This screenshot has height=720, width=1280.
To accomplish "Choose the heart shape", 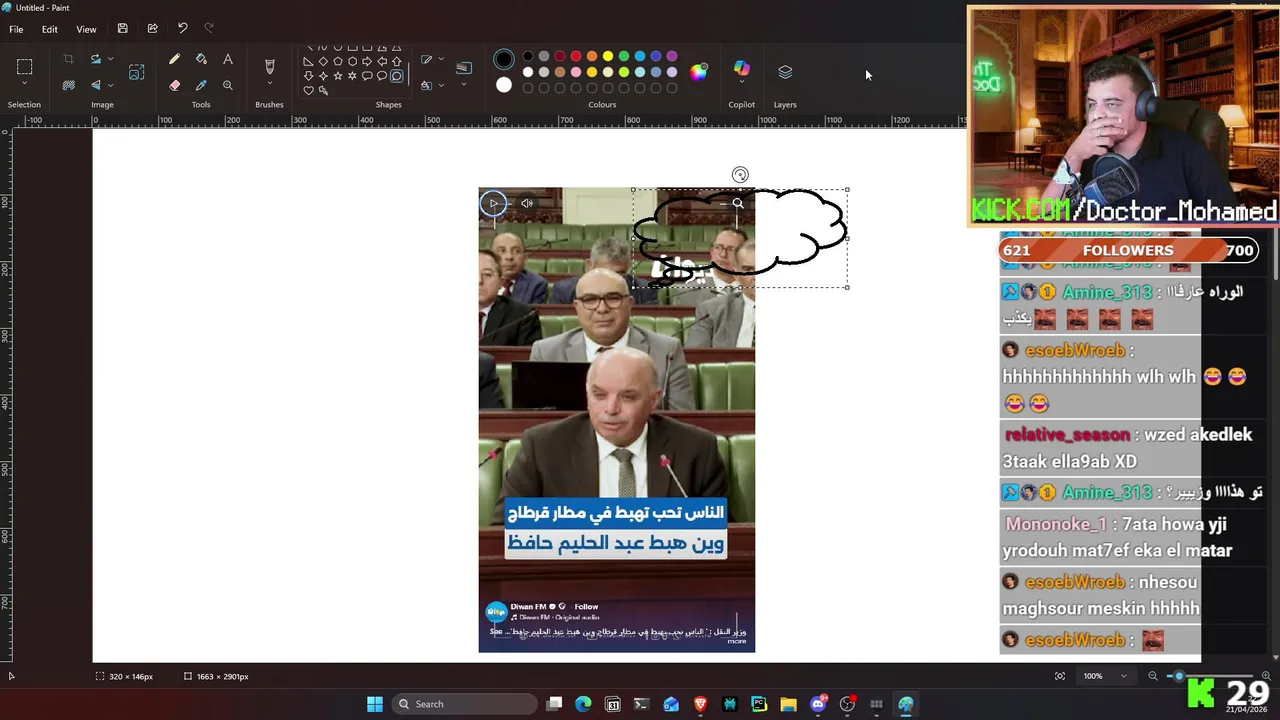I will tap(308, 91).
